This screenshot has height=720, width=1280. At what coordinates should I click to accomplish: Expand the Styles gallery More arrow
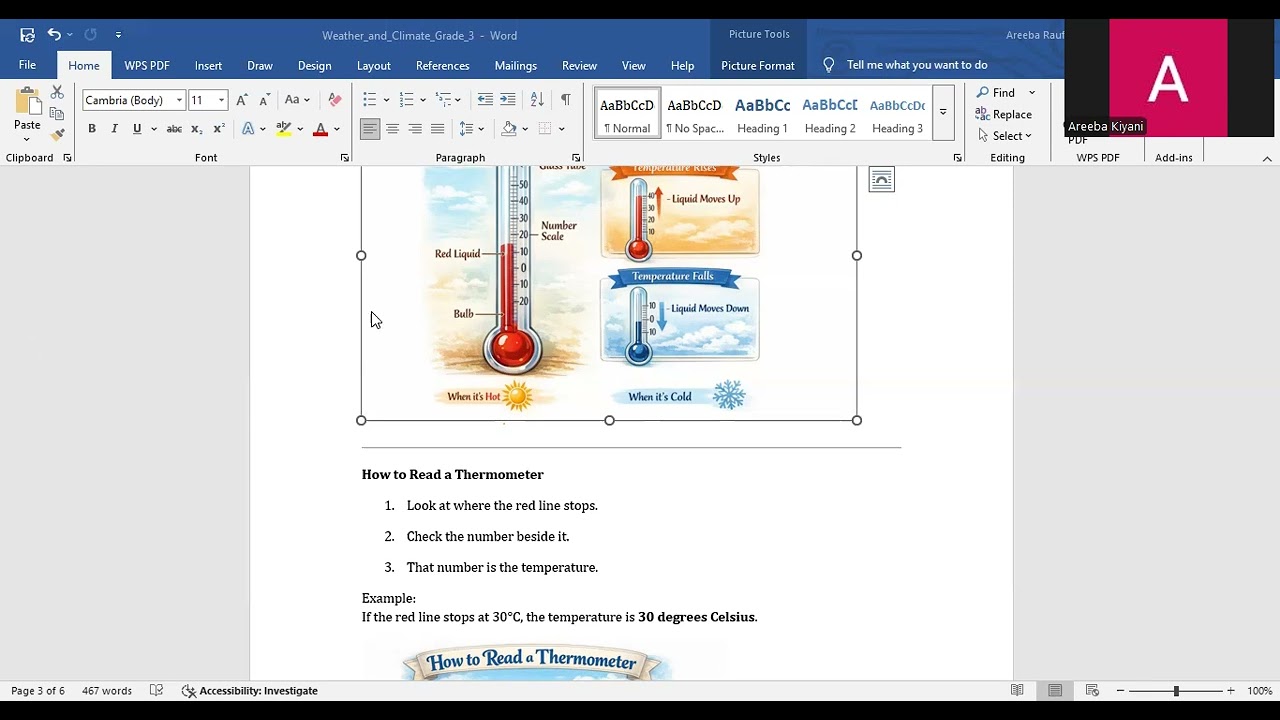(943, 112)
